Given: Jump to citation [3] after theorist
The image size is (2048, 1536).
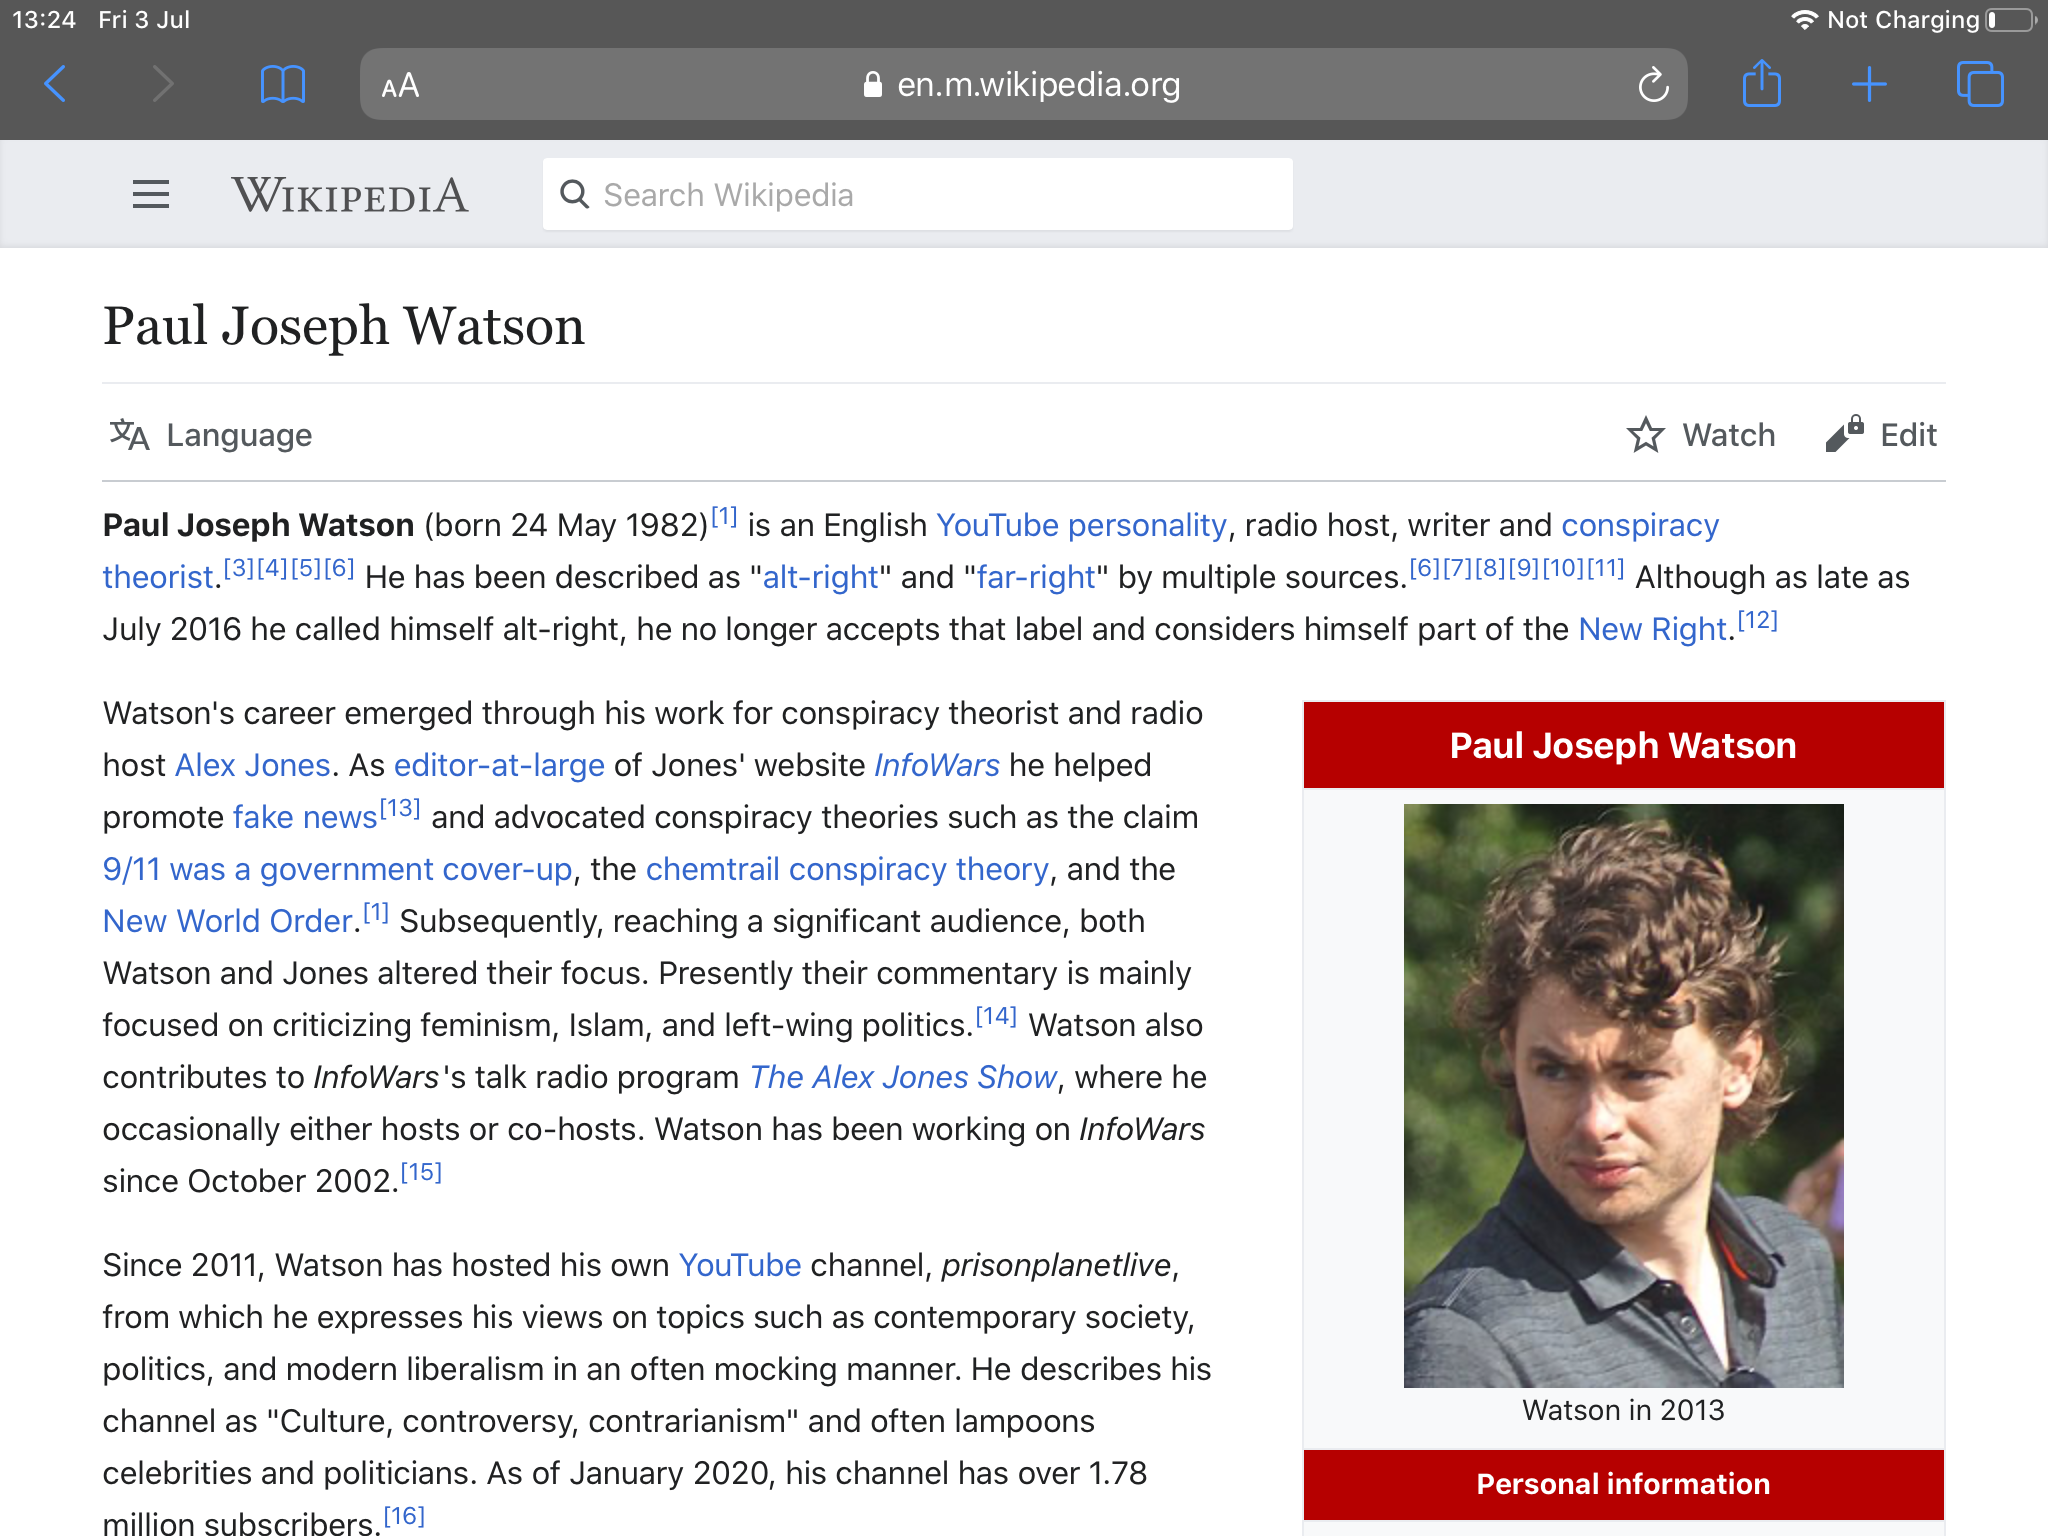Looking at the screenshot, I should [239, 568].
